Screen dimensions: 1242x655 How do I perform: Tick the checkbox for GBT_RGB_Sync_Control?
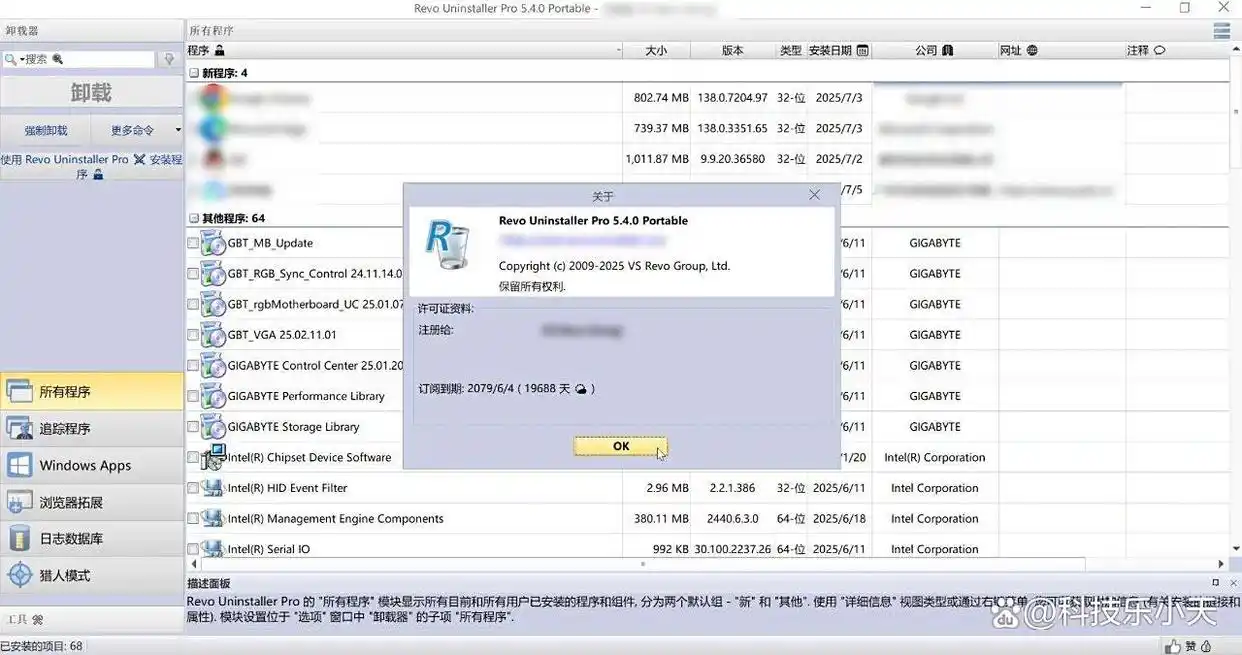click(x=193, y=274)
